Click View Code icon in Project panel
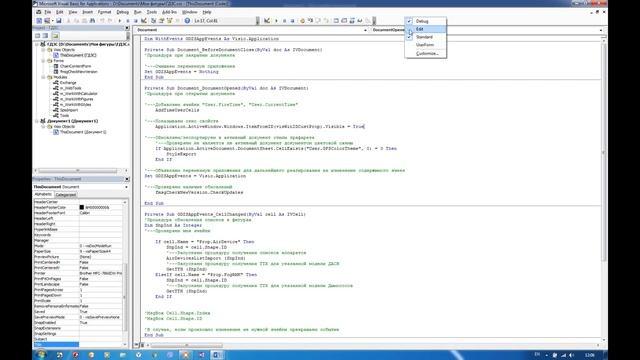This screenshot has height=360, width=640. (38, 36)
